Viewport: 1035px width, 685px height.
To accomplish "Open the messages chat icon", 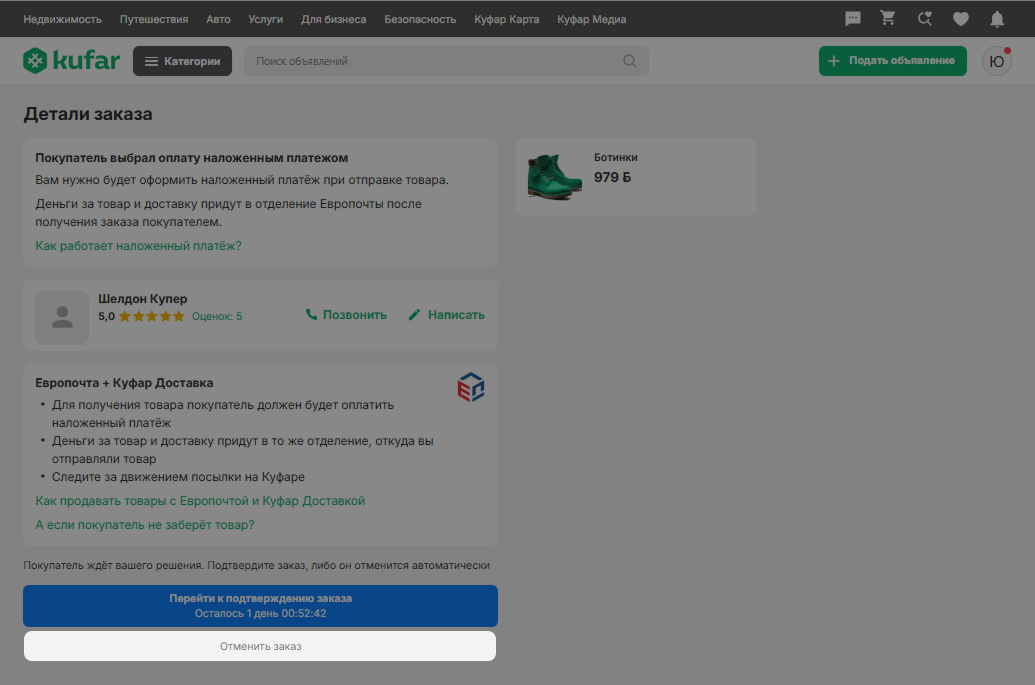I will pos(853,18).
